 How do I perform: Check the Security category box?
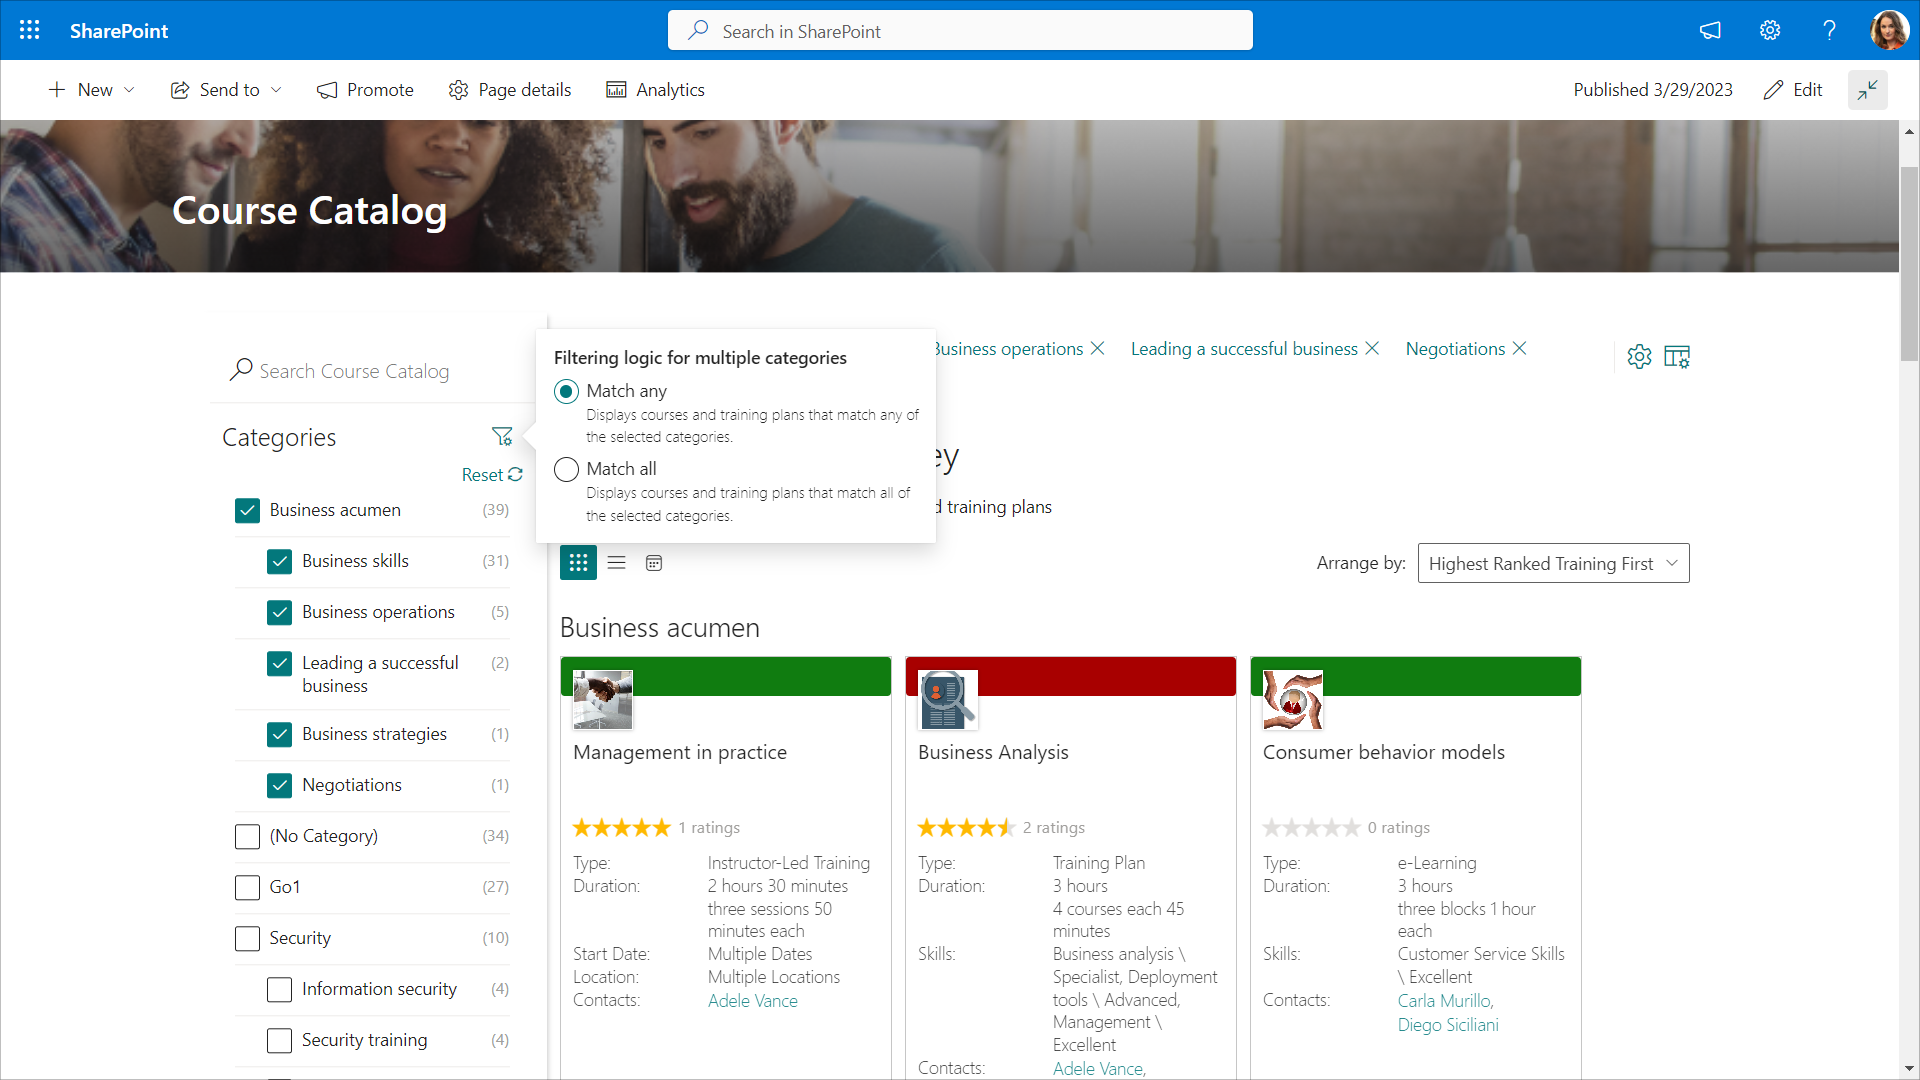(247, 938)
